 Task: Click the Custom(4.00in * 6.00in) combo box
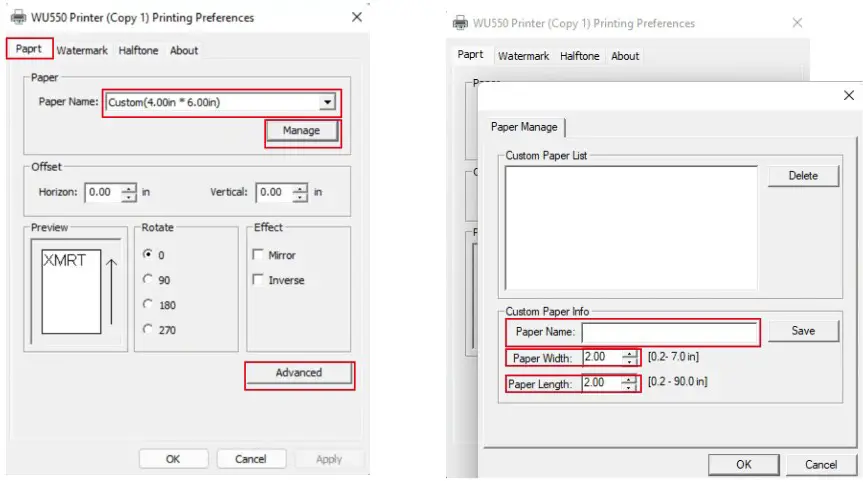[x=221, y=102]
